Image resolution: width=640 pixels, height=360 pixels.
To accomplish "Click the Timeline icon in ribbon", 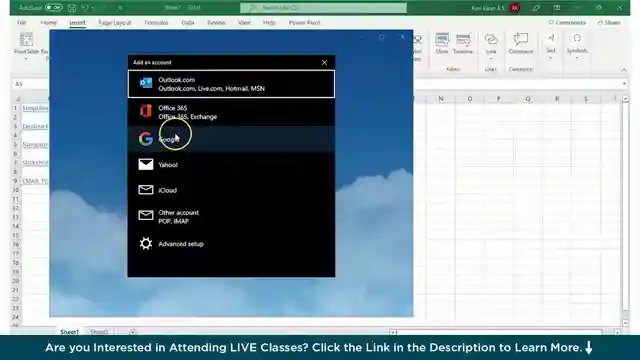I will tap(463, 43).
